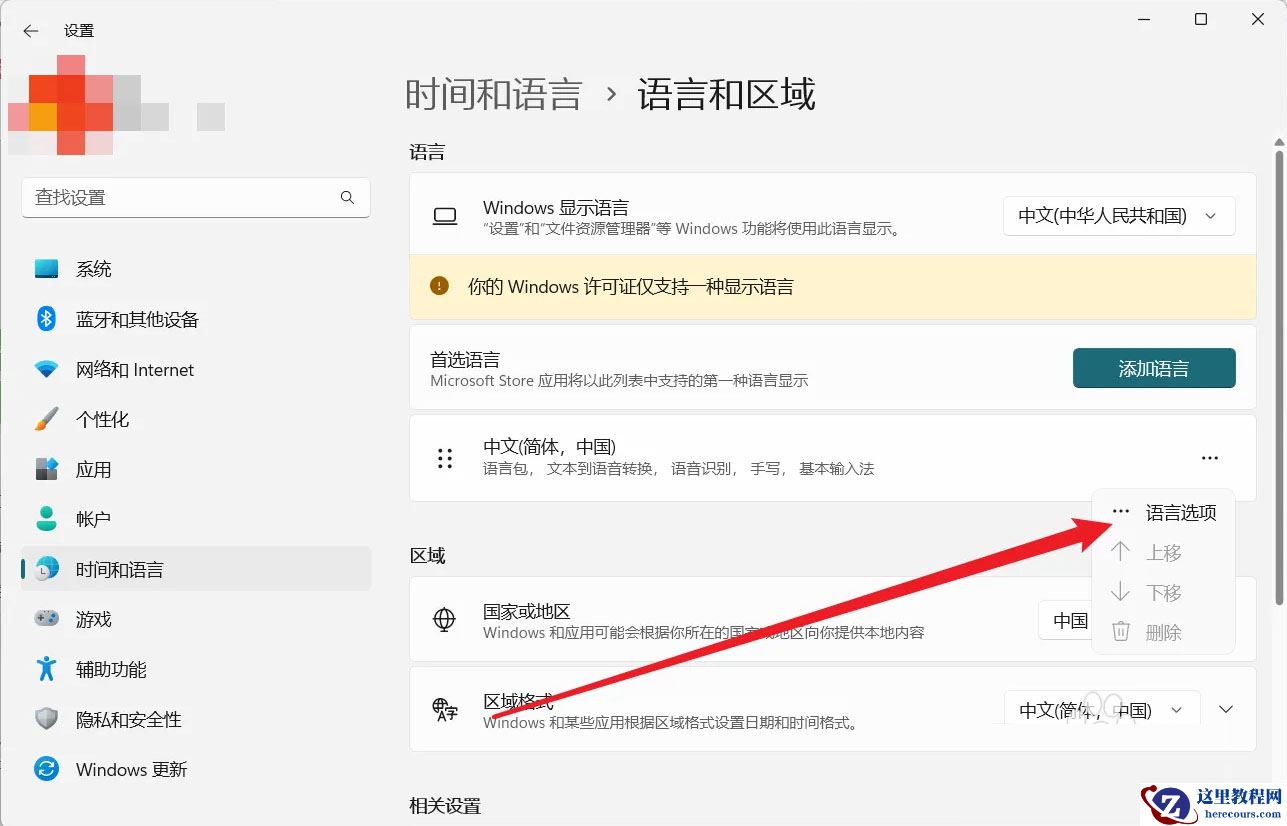Select the 系统 monitor icon in sidebar
This screenshot has width=1287, height=826.
pos(46,268)
